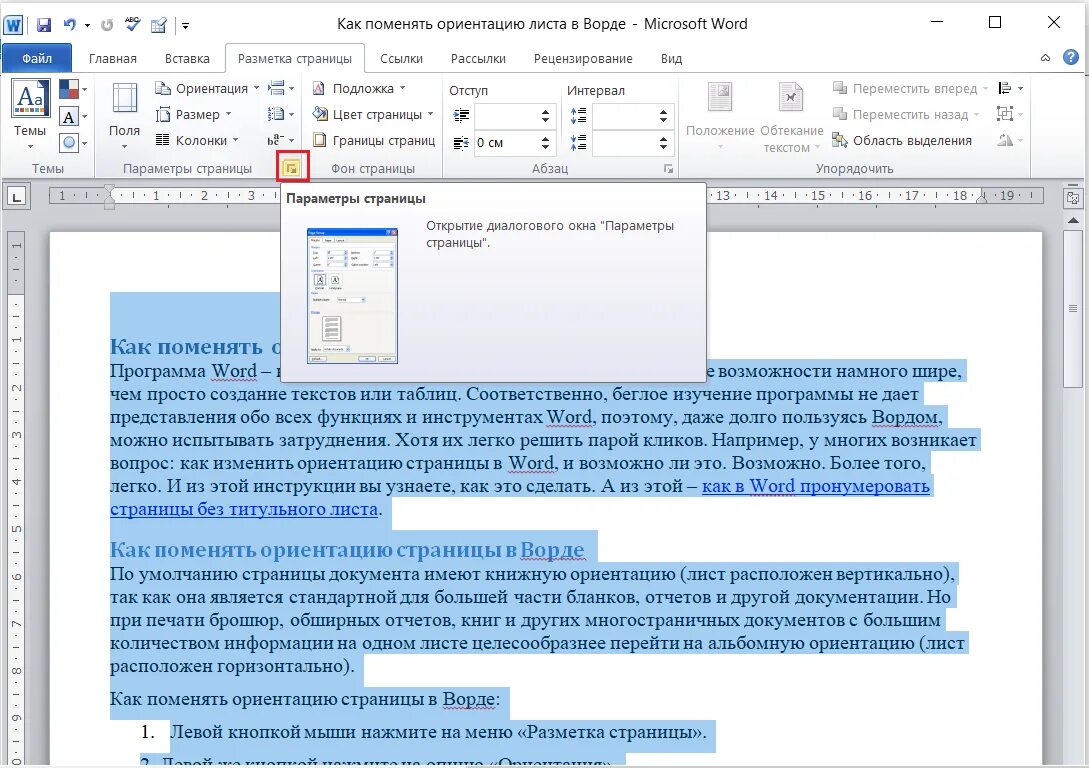Undo the last action

tap(69, 25)
